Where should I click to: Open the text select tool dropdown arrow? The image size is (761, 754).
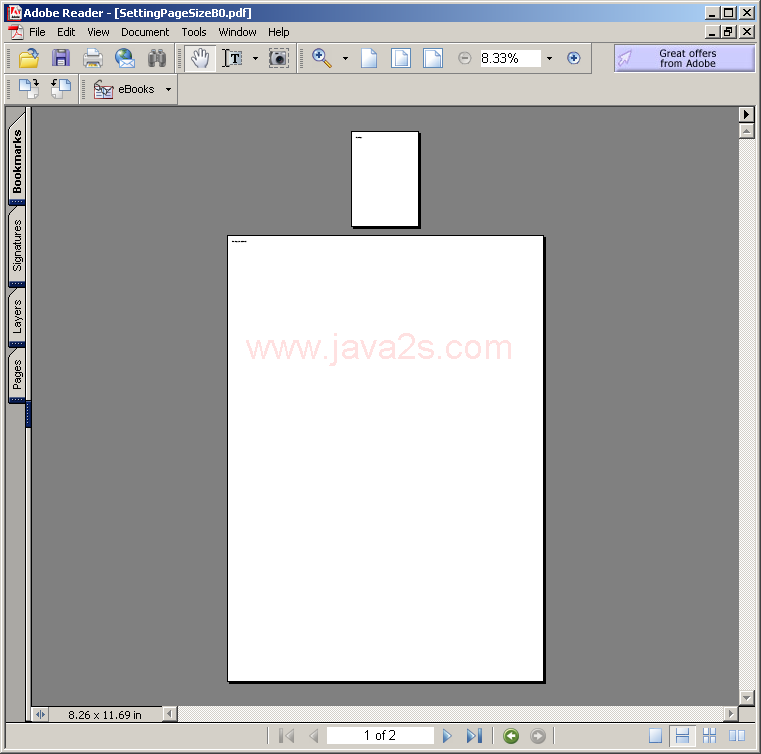point(255,58)
